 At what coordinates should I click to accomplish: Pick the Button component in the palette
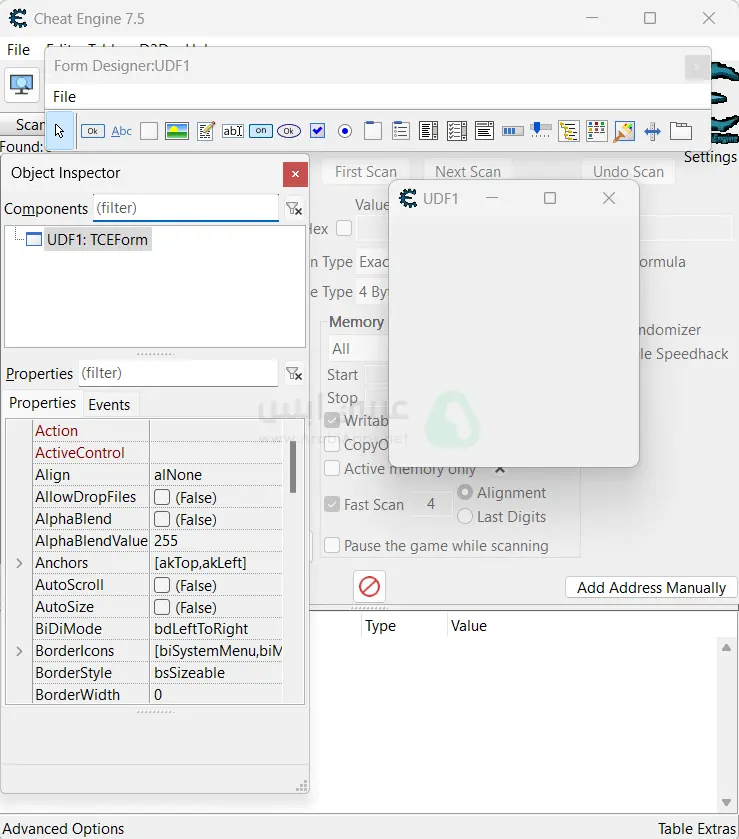click(93, 131)
